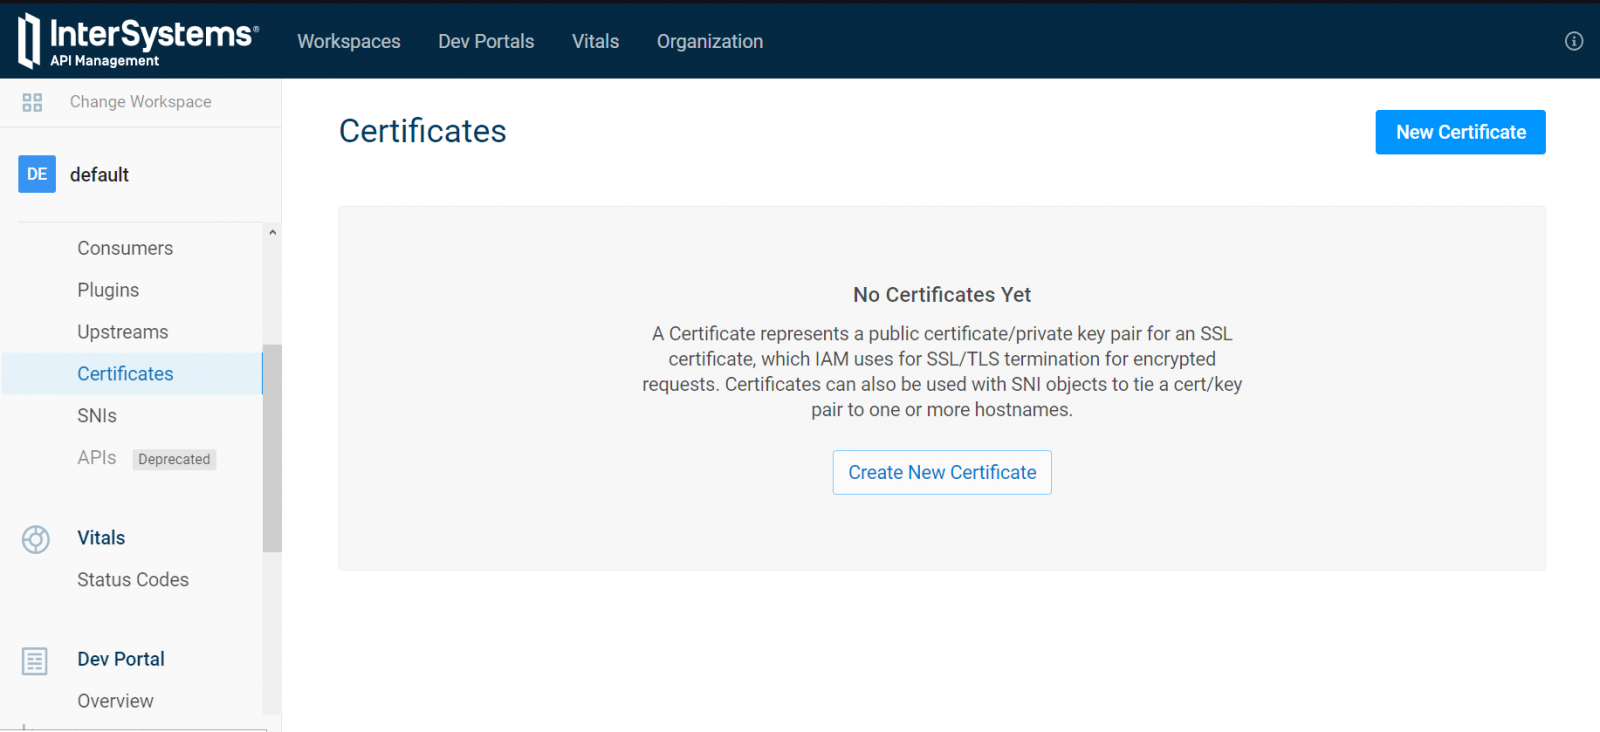
Task: Open SNIs sidebar entry
Action: point(97,416)
